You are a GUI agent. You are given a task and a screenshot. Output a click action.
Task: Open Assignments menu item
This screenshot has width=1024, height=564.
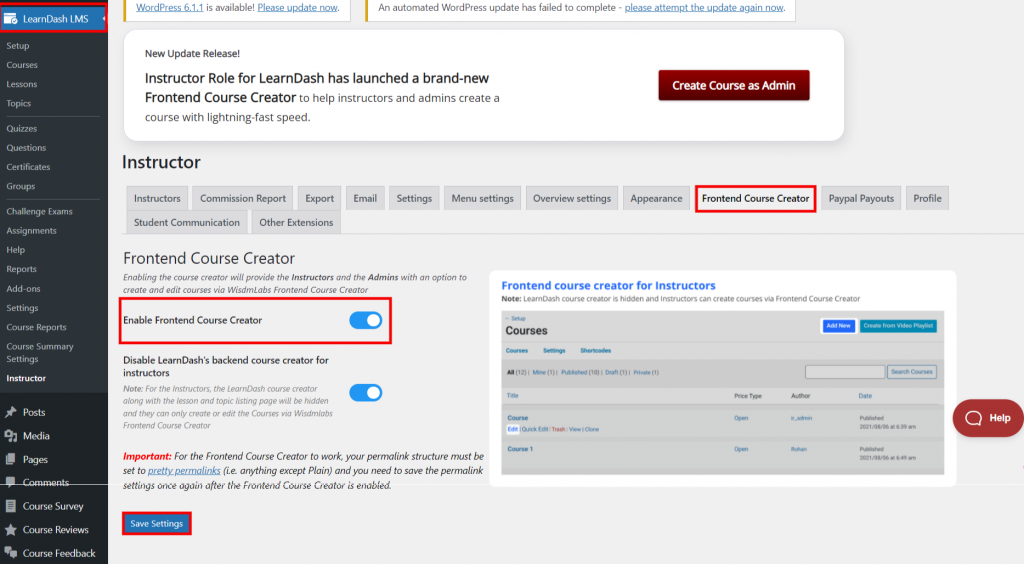coord(31,230)
